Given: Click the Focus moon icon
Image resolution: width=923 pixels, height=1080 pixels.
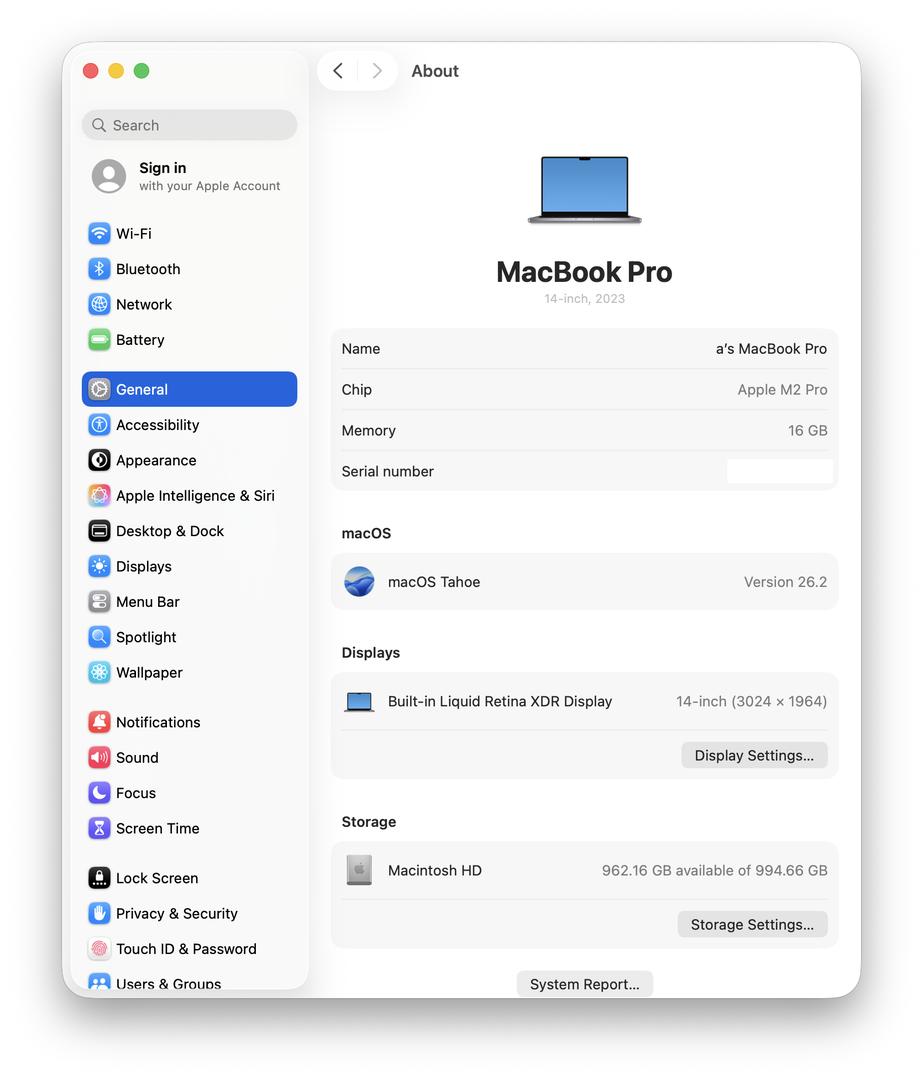Looking at the screenshot, I should pyautogui.click(x=99, y=793).
